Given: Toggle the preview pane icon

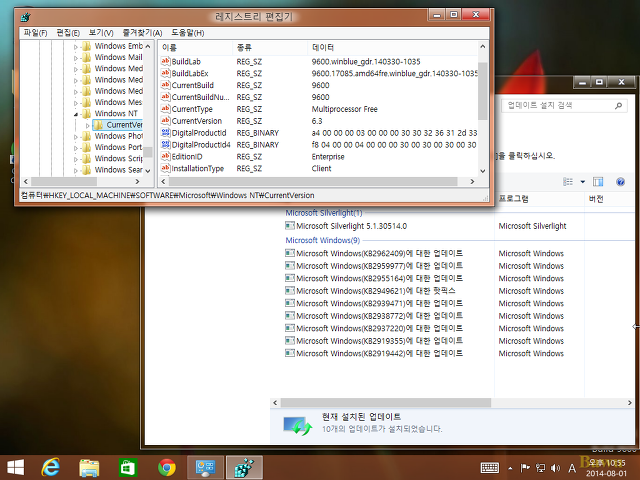Looking at the screenshot, I should pos(598,182).
